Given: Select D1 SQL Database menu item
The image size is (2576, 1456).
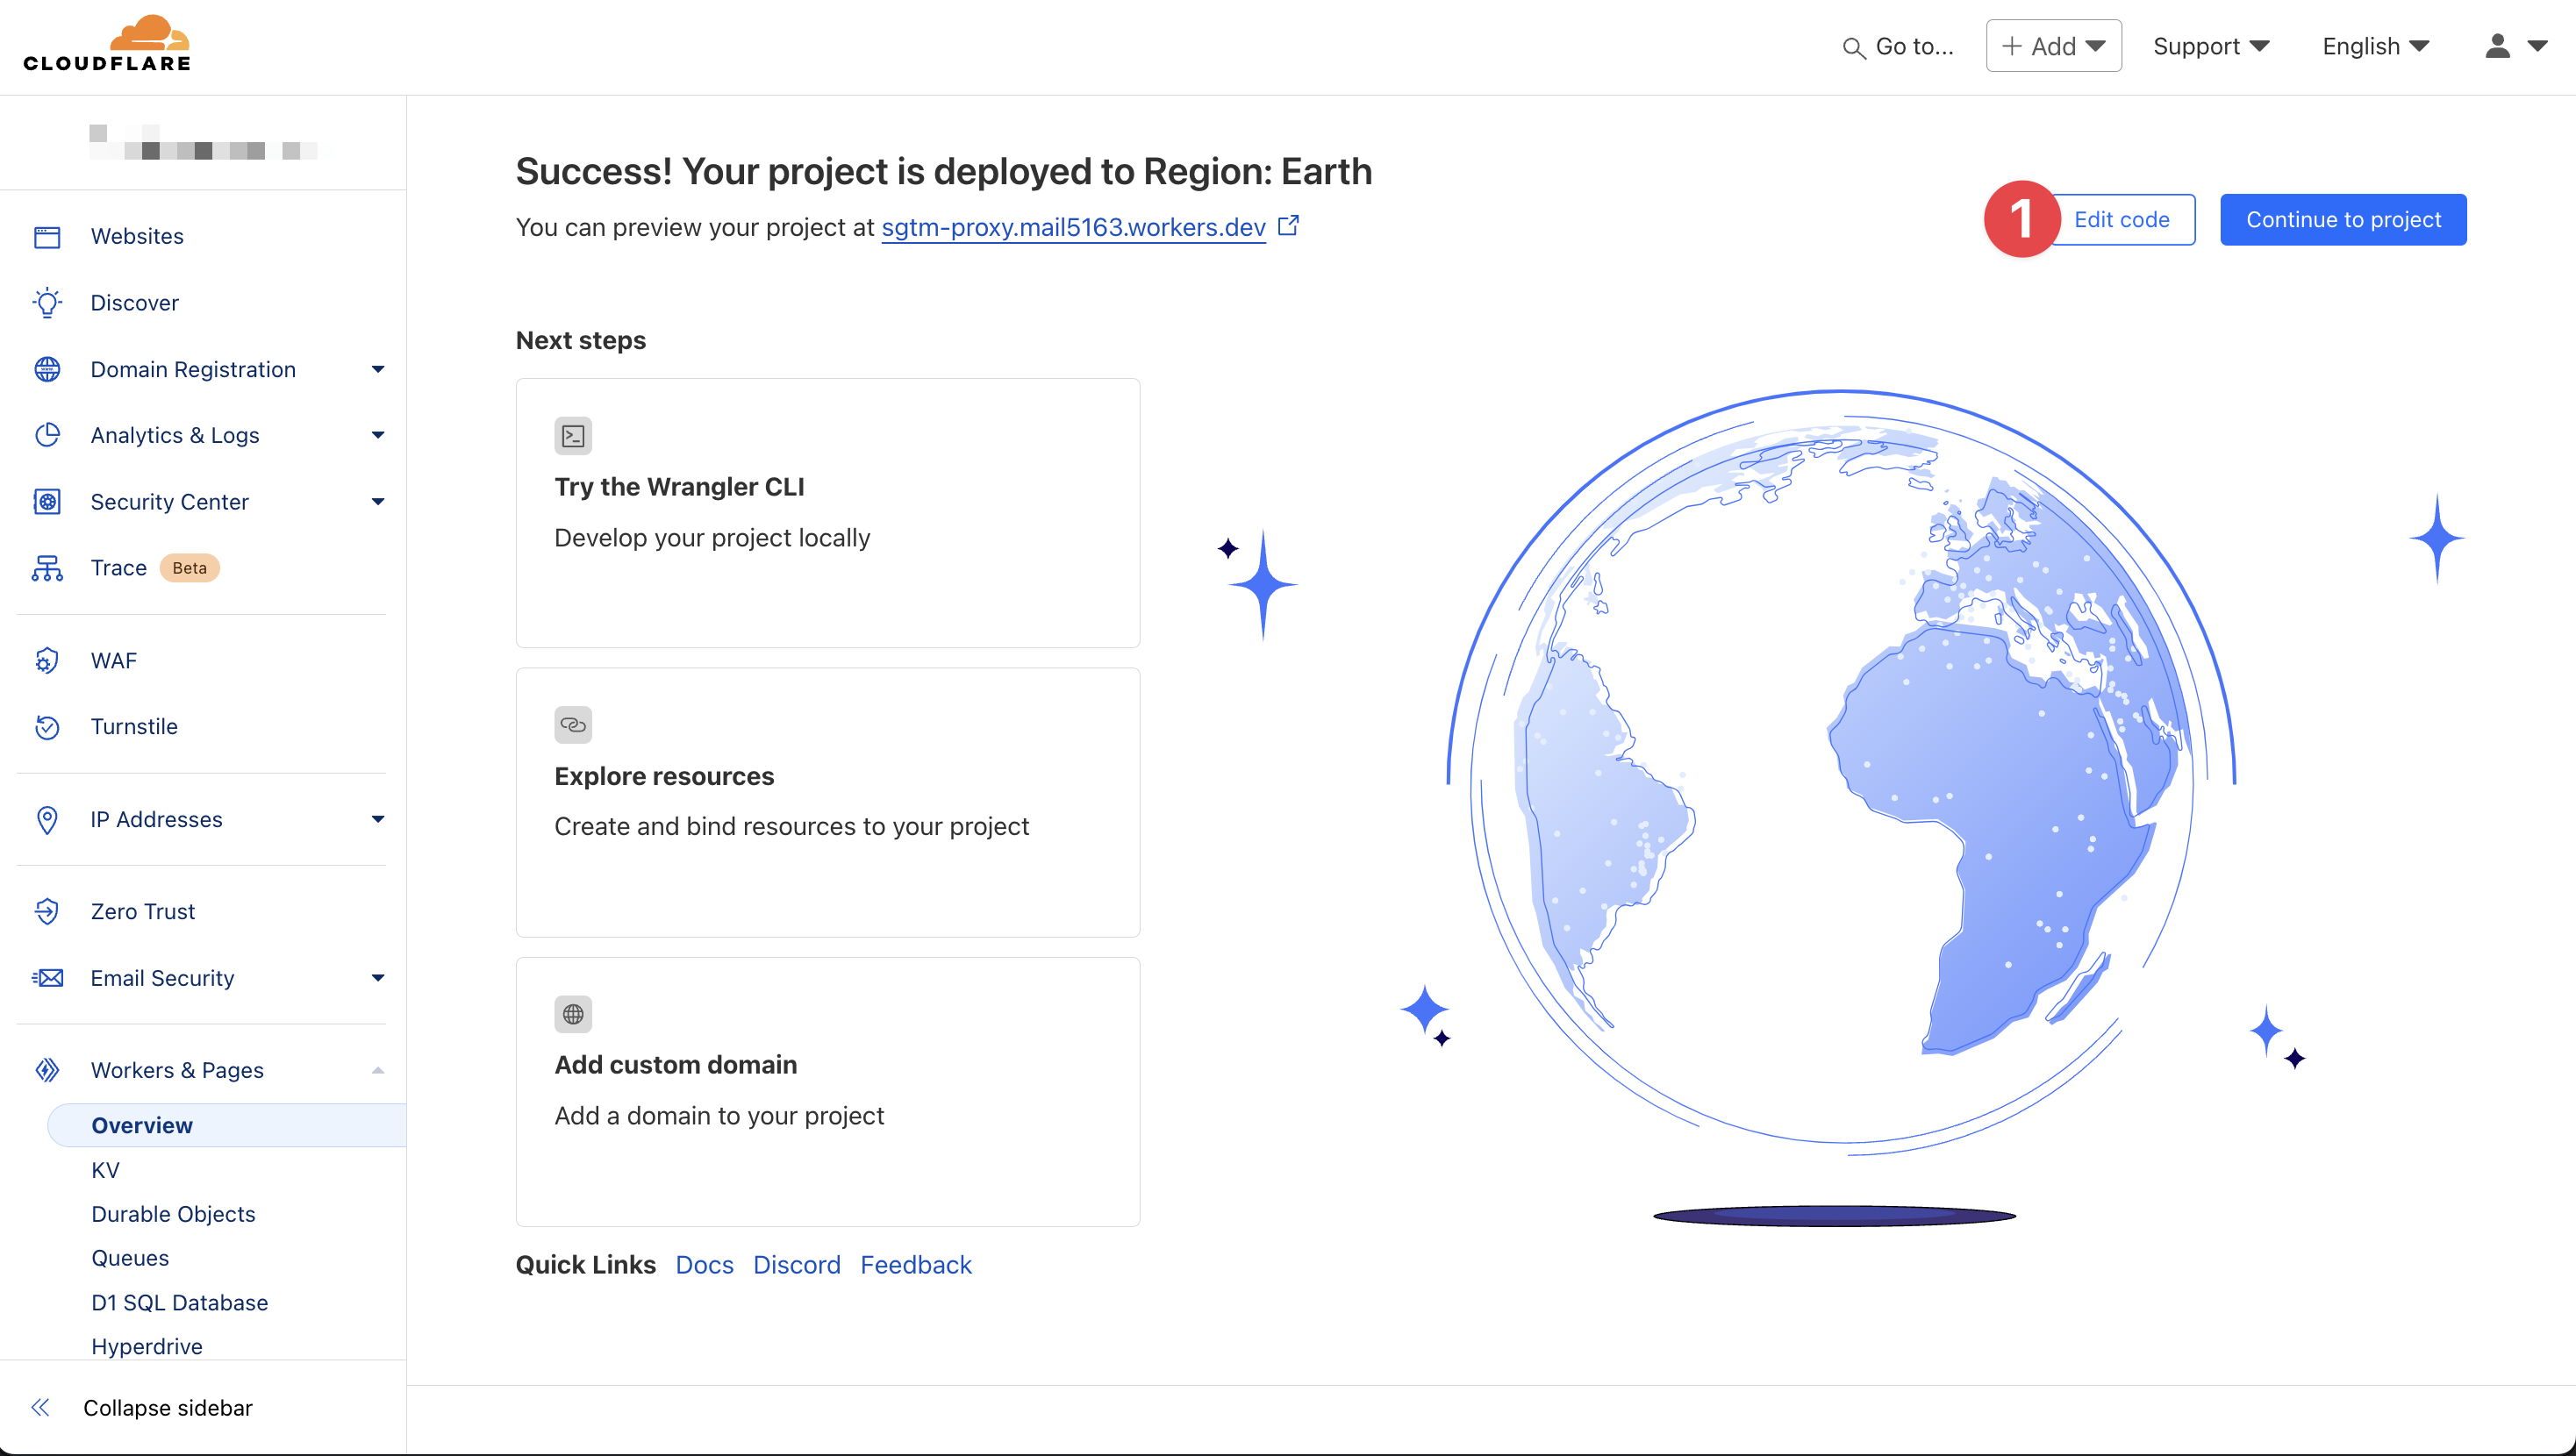Looking at the screenshot, I should point(179,1302).
